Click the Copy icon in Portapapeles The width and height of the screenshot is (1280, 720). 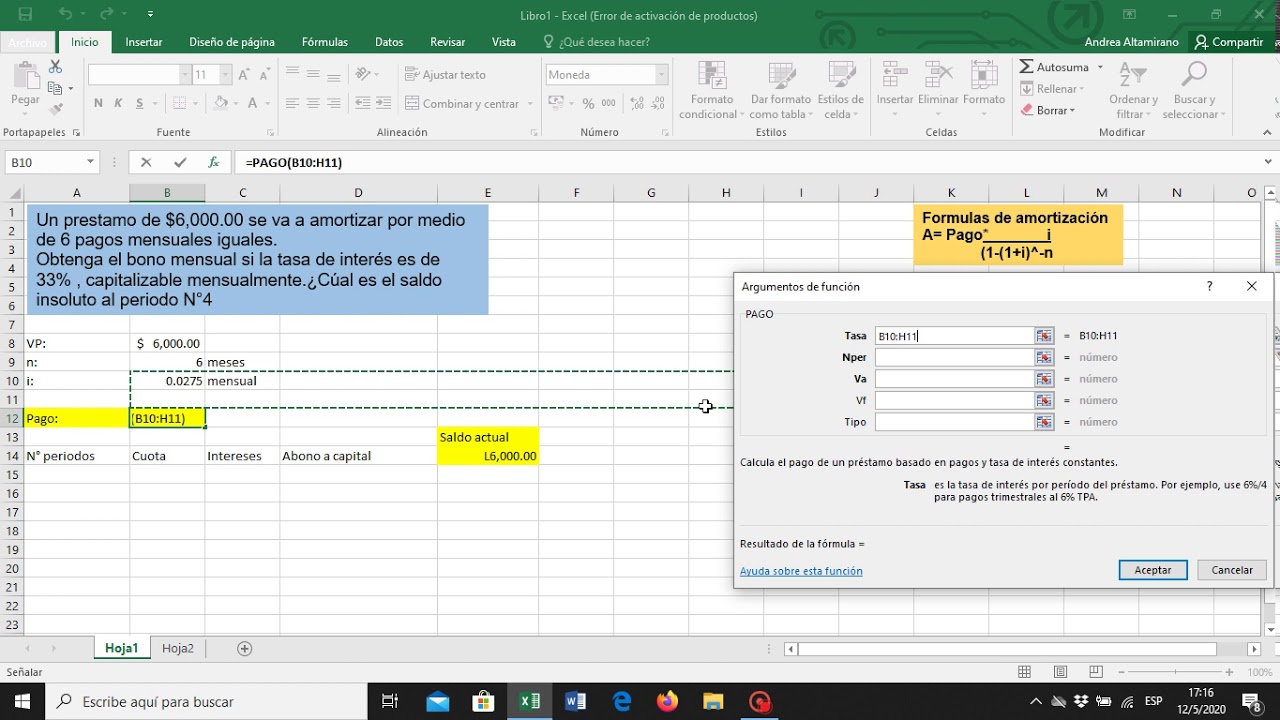click(54, 88)
